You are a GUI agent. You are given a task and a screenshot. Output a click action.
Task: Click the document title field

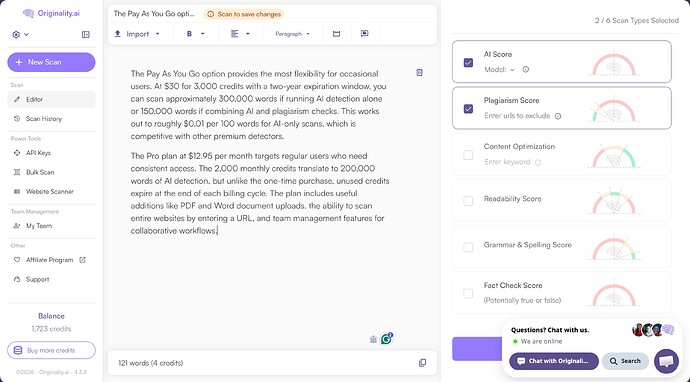tap(154, 14)
